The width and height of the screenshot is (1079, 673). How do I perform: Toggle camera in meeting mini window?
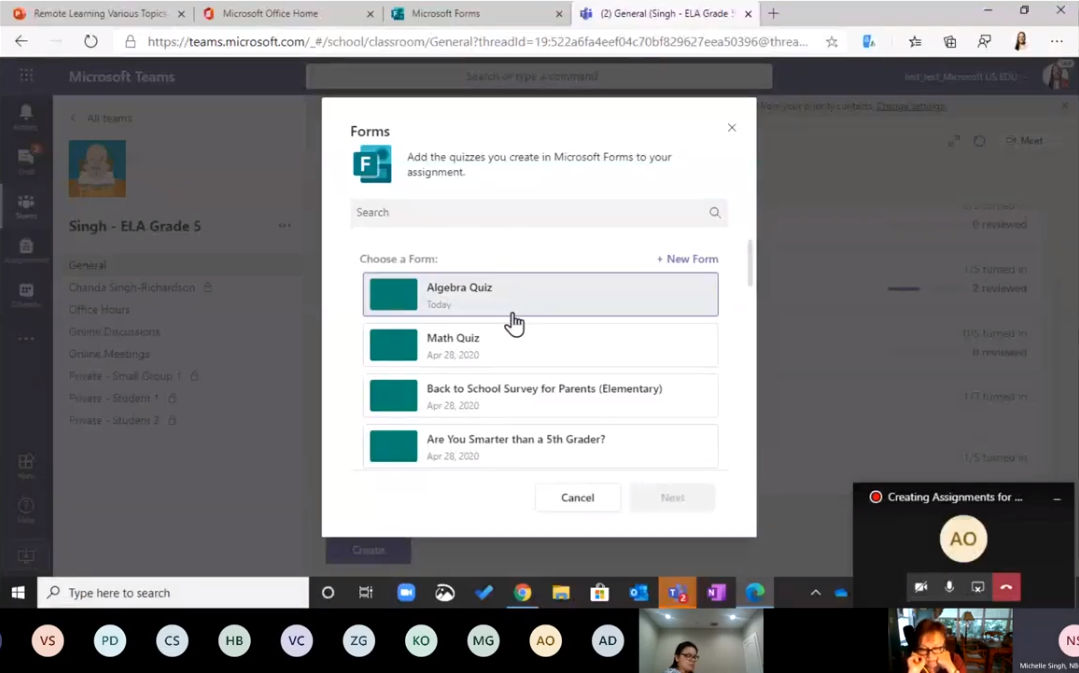(x=921, y=587)
